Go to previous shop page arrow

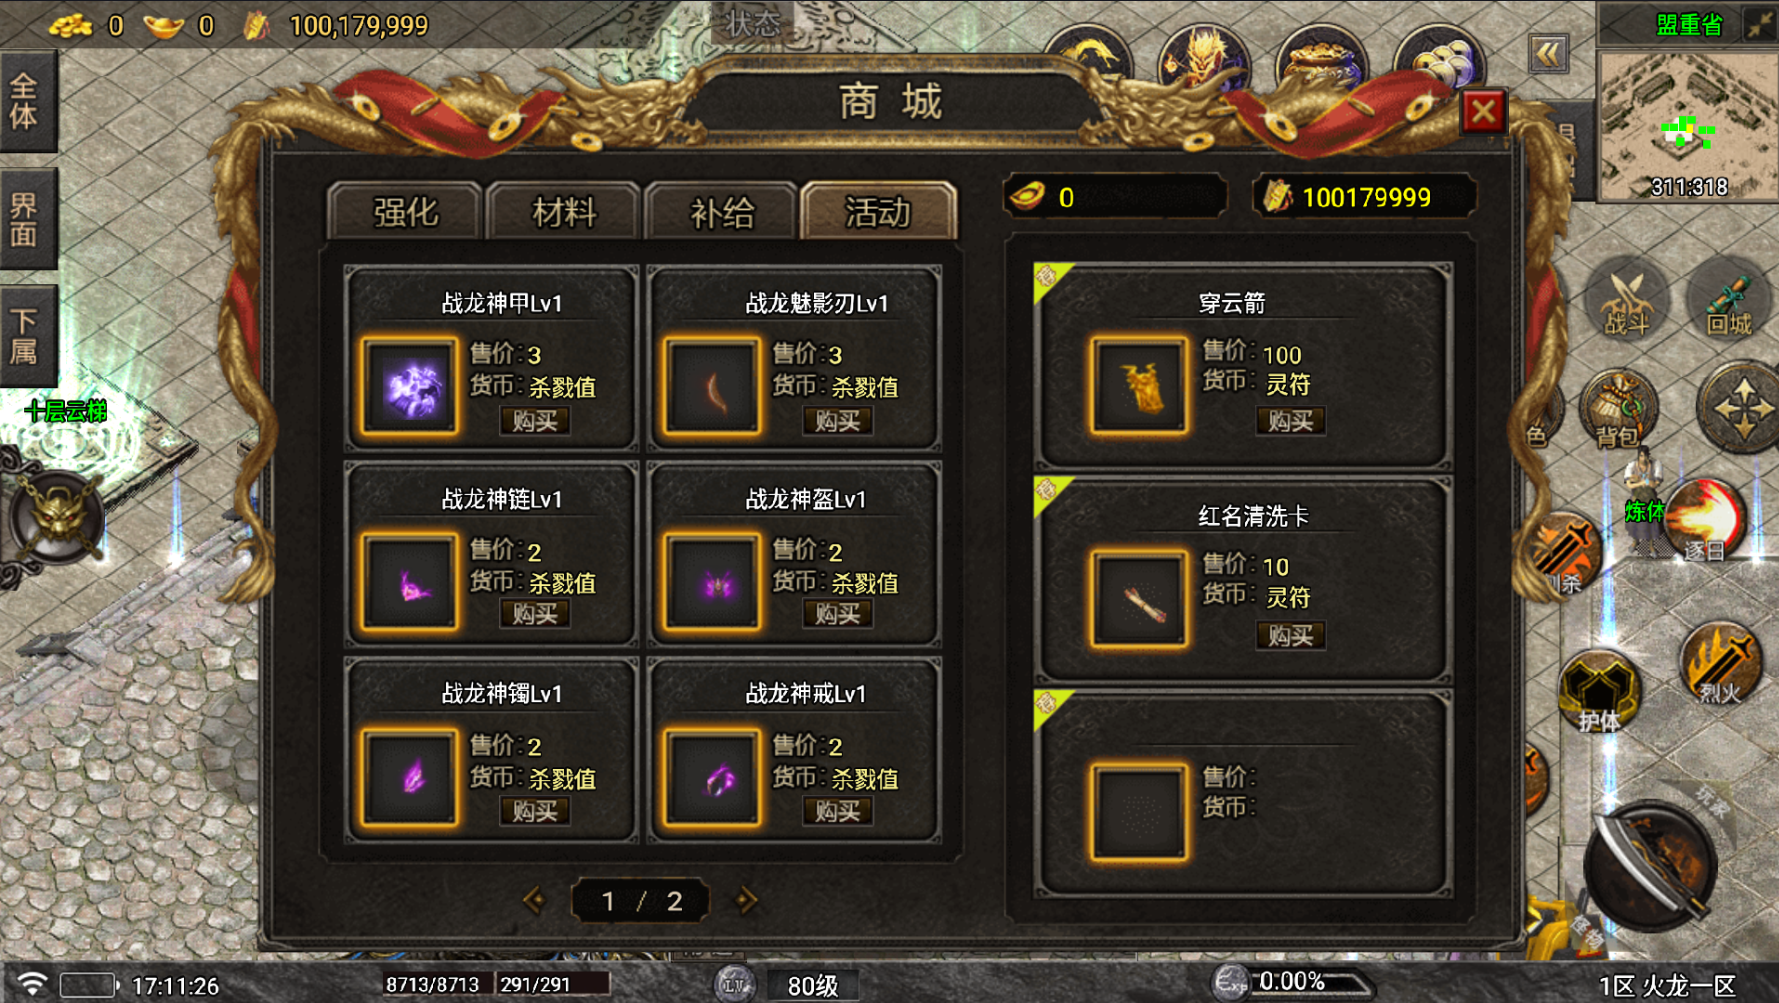[x=534, y=901]
